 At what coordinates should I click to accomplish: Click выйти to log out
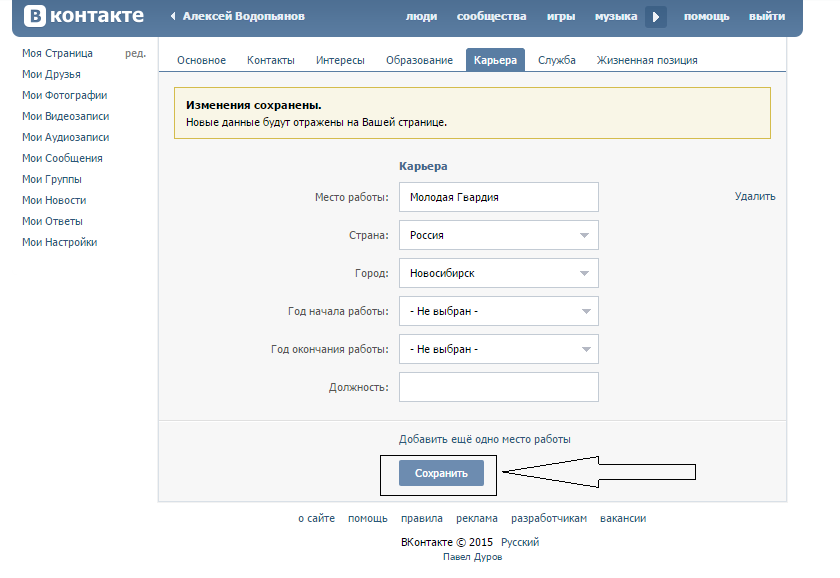tap(767, 17)
